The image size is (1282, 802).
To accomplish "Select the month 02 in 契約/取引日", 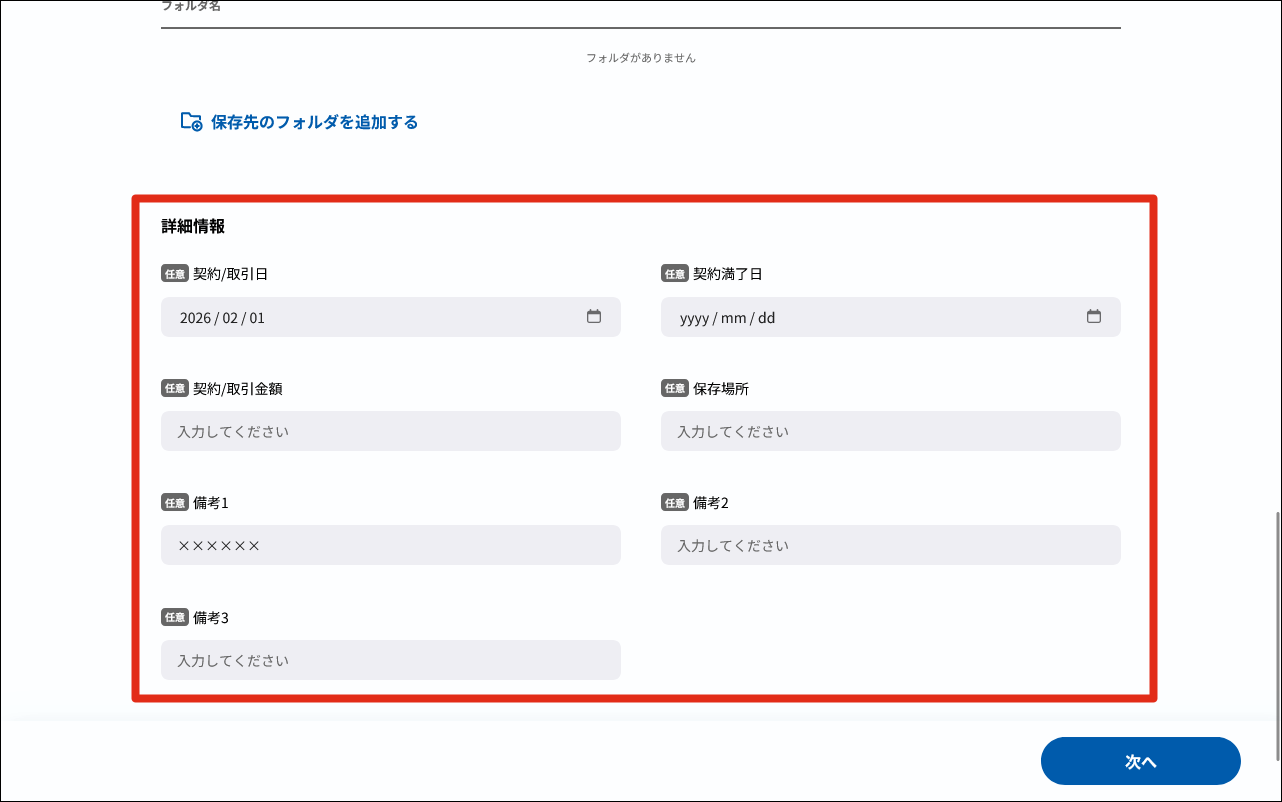I will pyautogui.click(x=231, y=318).
